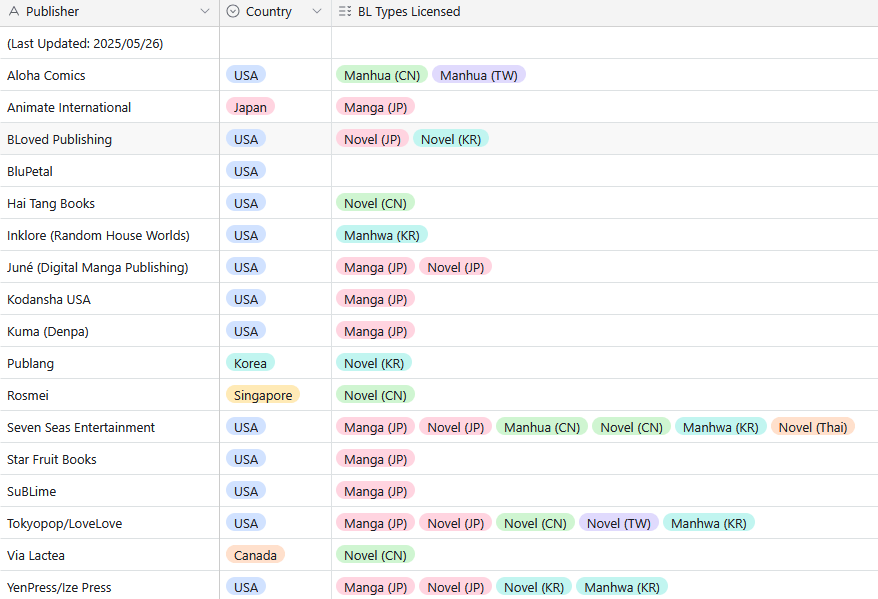Viewport: 878px width, 599px height.
Task: Select the Seven Seas Entertainment publisher cell
Action: pos(81,427)
